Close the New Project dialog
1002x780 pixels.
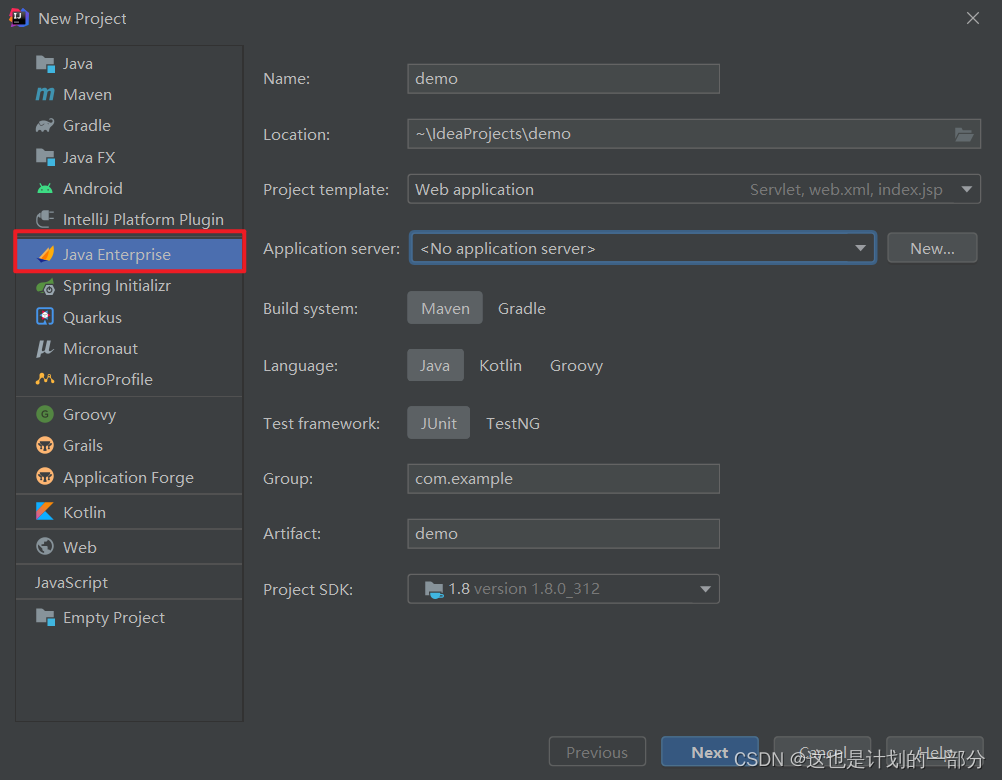pos(973,18)
